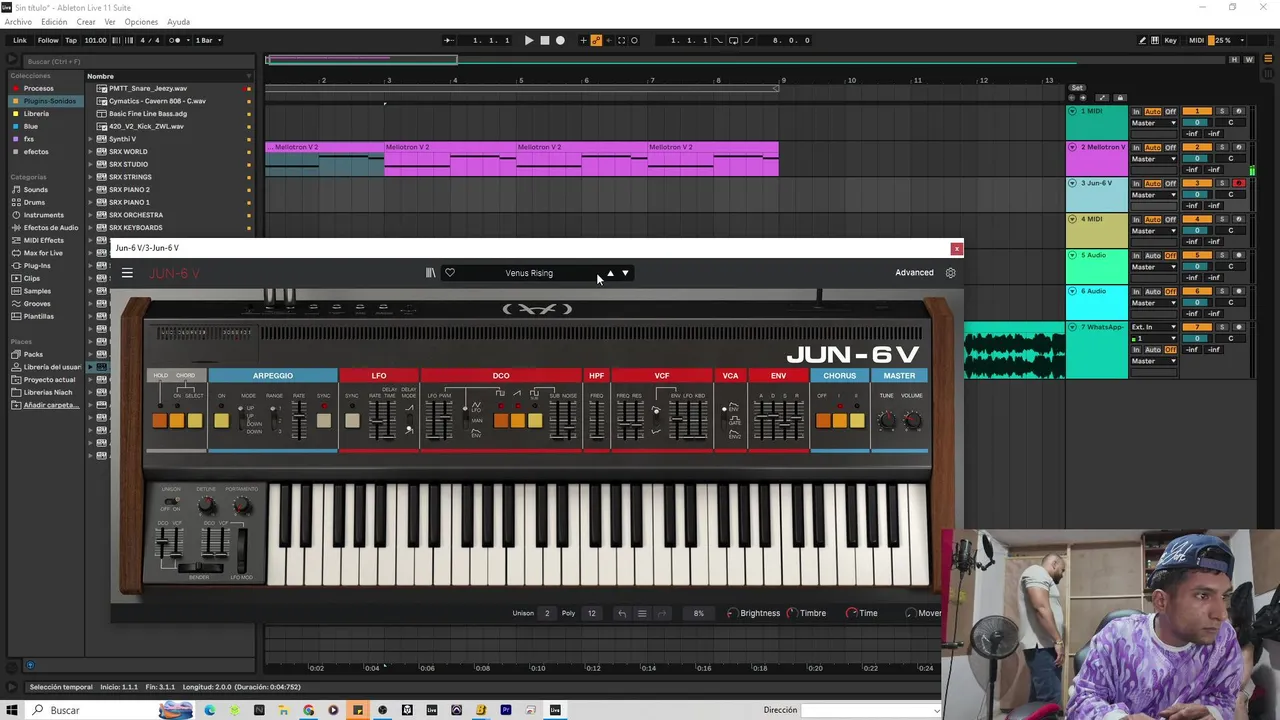This screenshot has width=1280, height=720.
Task: Click the Capture MIDI icon
Action: [x=621, y=40]
